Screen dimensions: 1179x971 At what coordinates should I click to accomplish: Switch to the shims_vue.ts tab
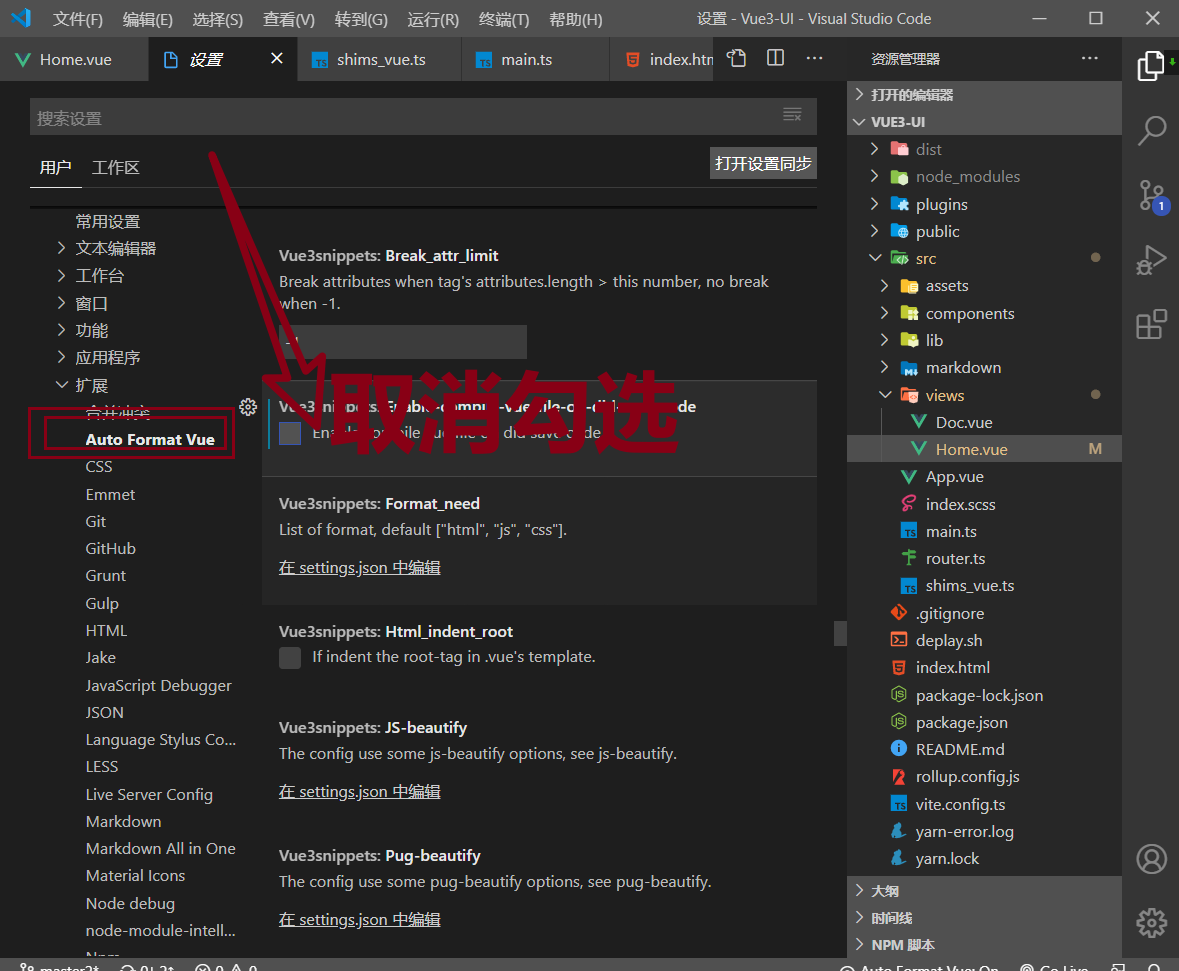tap(380, 59)
